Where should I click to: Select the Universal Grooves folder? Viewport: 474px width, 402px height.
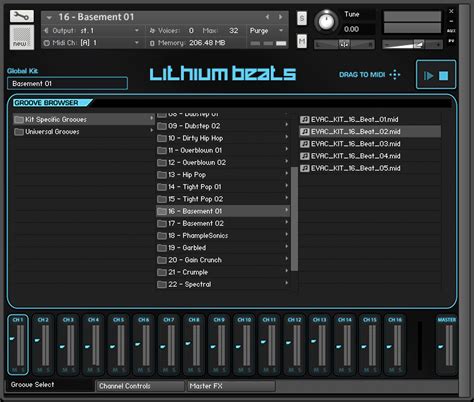[x=84, y=132]
